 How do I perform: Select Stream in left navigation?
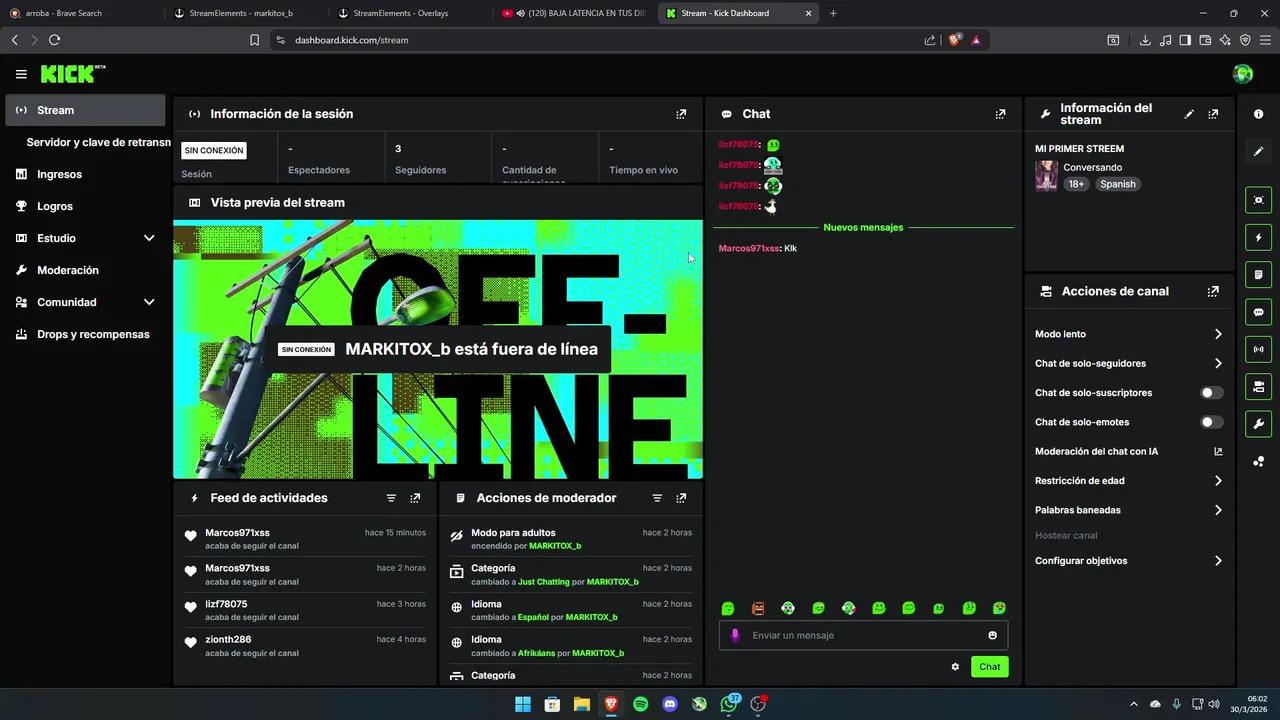[85, 110]
